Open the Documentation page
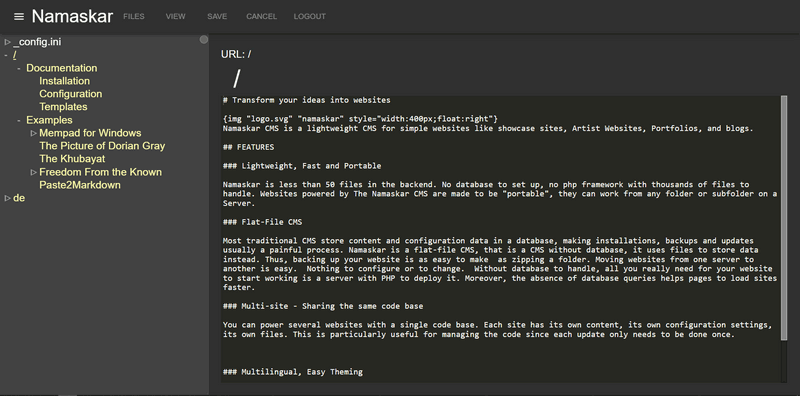Image resolution: width=800 pixels, height=396 pixels. [62, 68]
